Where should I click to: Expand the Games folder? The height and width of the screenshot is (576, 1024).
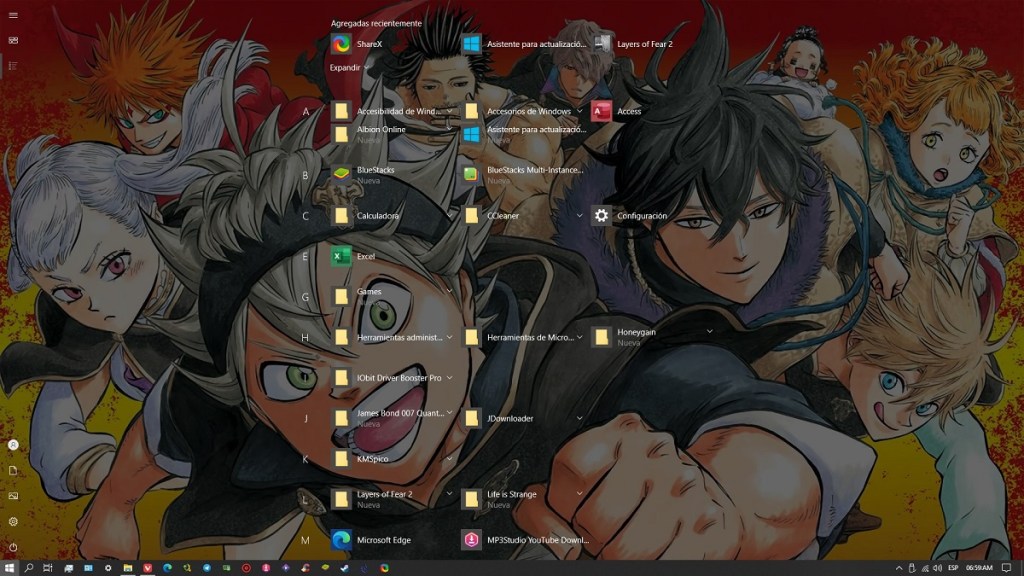[x=449, y=291]
